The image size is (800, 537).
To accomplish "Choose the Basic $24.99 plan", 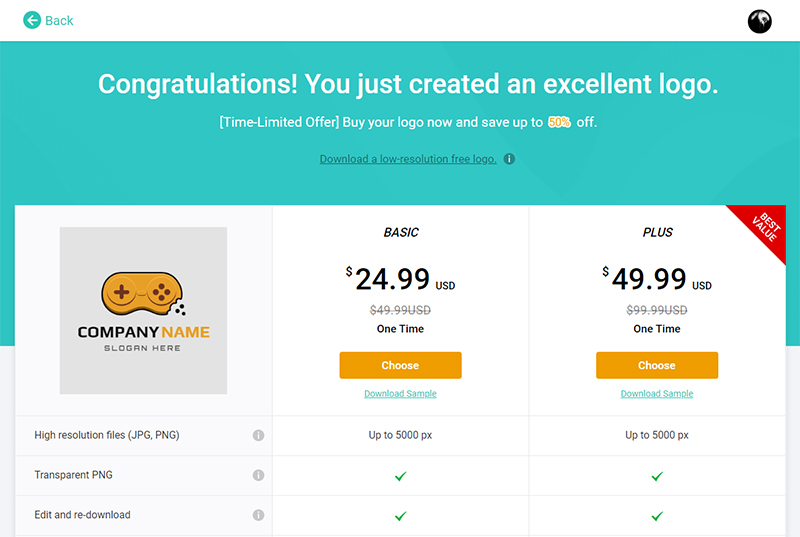I will tap(400, 365).
